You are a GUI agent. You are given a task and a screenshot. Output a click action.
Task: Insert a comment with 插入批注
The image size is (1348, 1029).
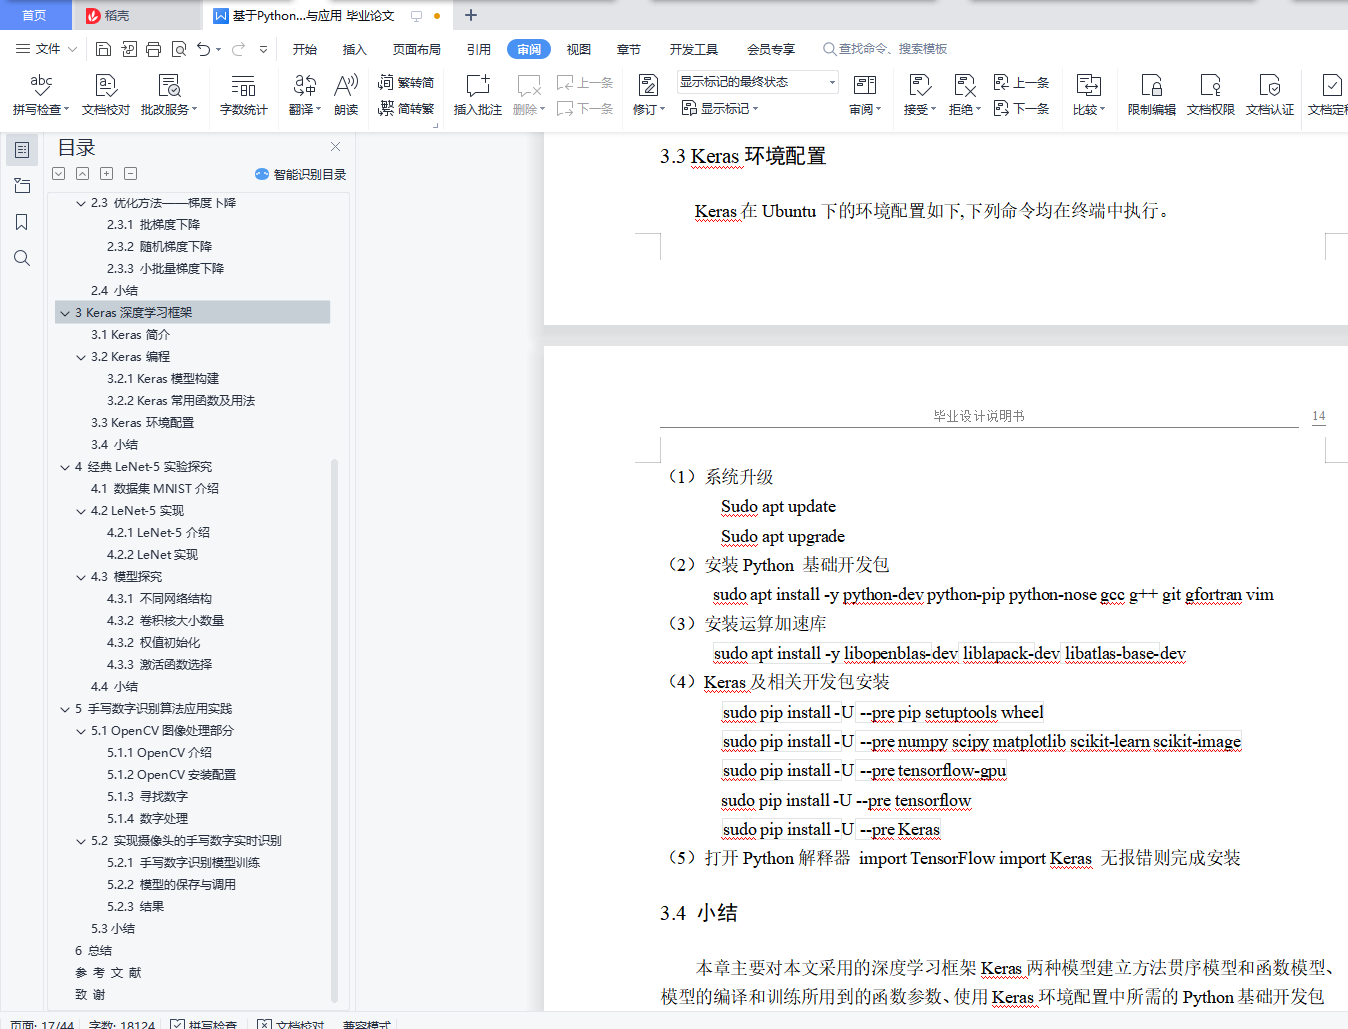click(x=478, y=95)
